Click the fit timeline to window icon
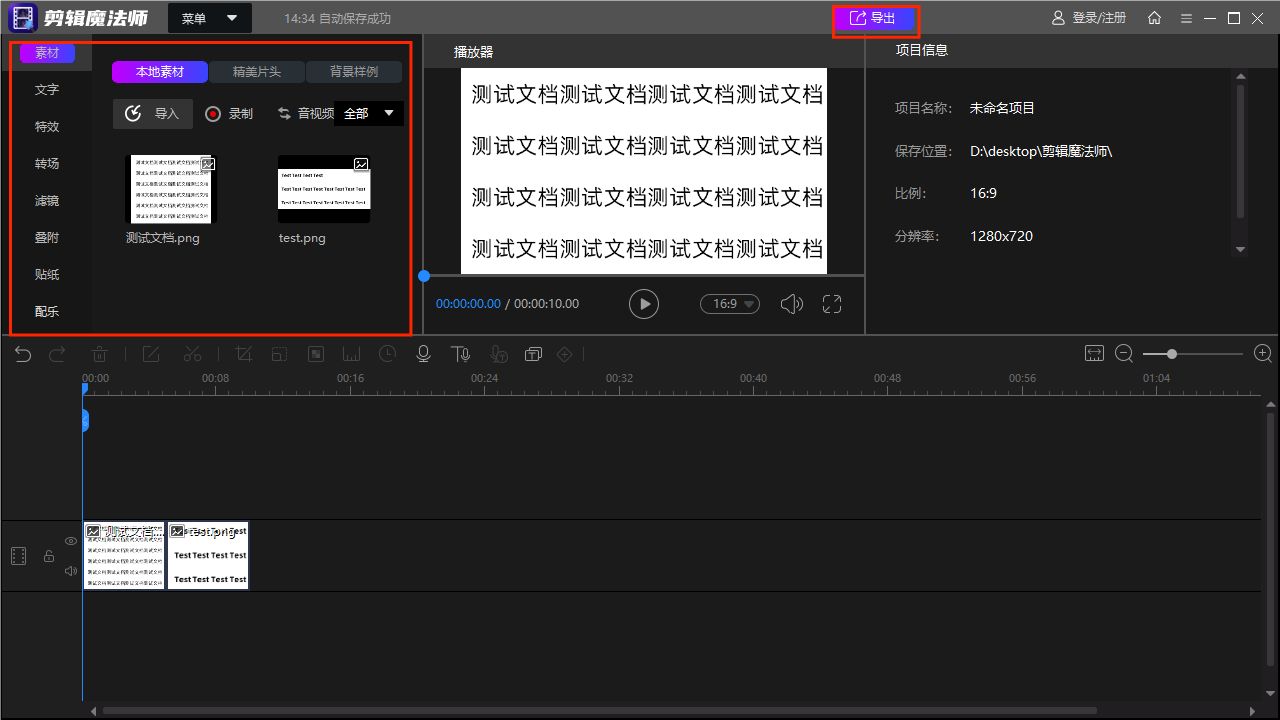This screenshot has height=720, width=1280. point(1094,354)
